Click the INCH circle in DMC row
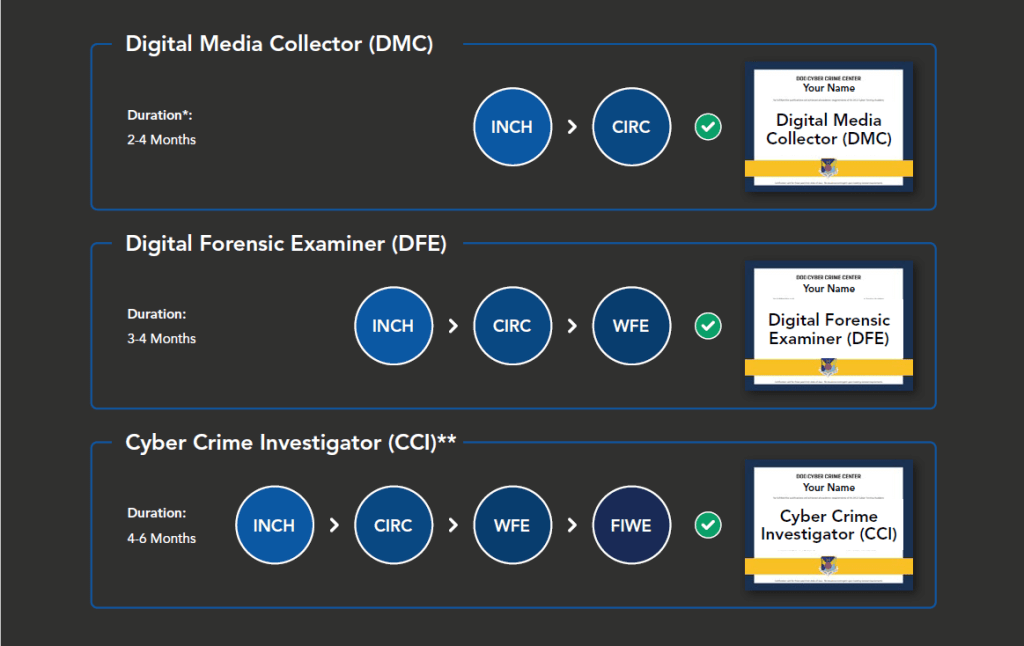This screenshot has width=1024, height=646. point(512,127)
